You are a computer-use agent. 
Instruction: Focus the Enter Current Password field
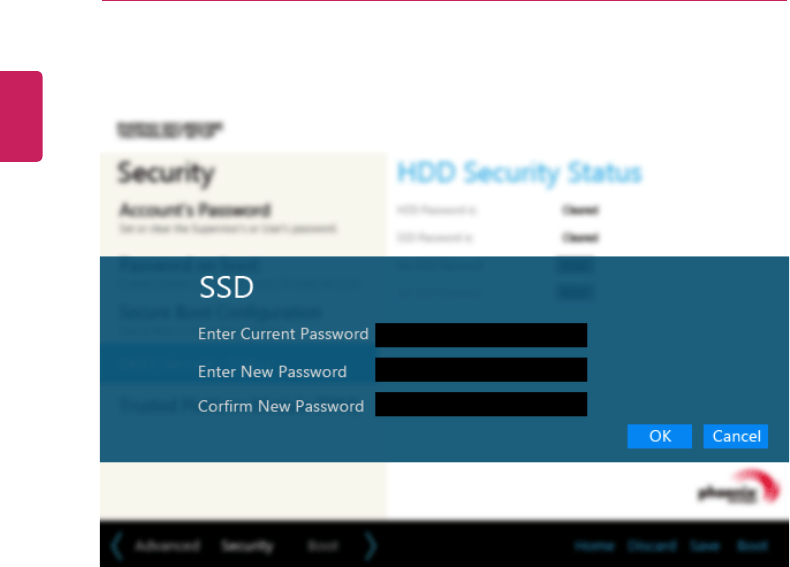pyautogui.click(x=481, y=335)
